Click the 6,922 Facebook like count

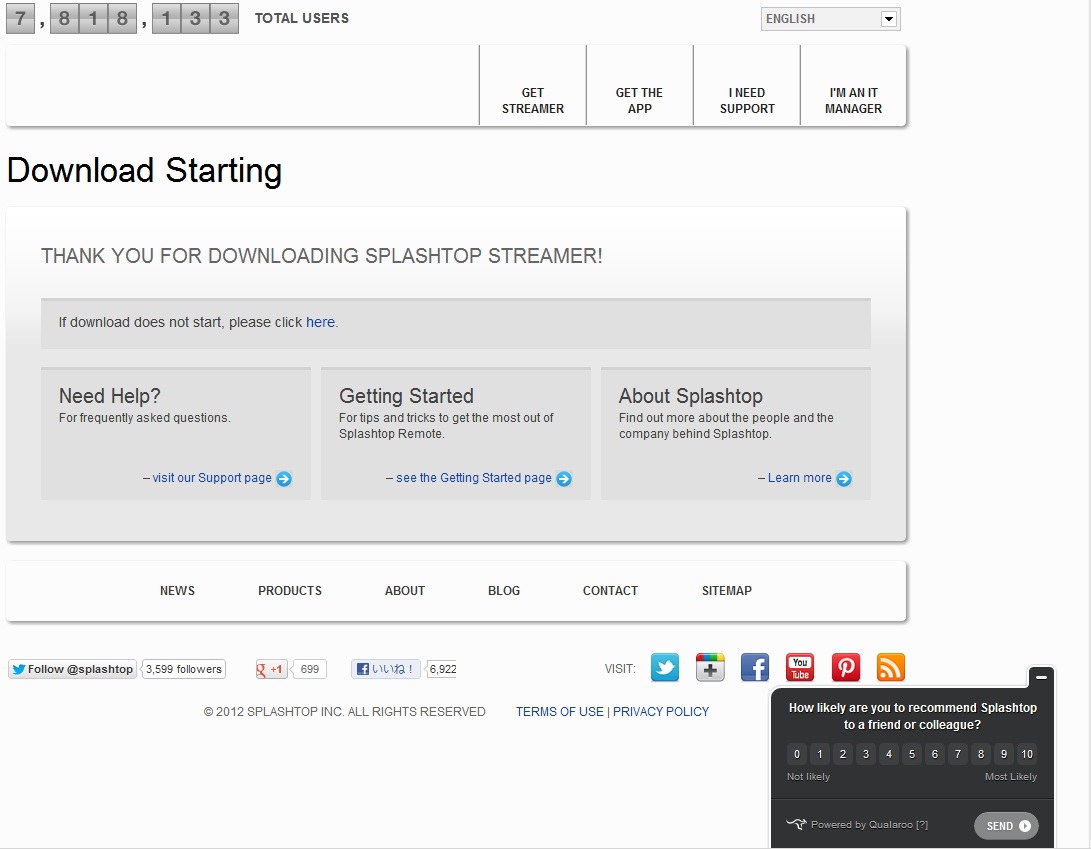(x=443, y=669)
